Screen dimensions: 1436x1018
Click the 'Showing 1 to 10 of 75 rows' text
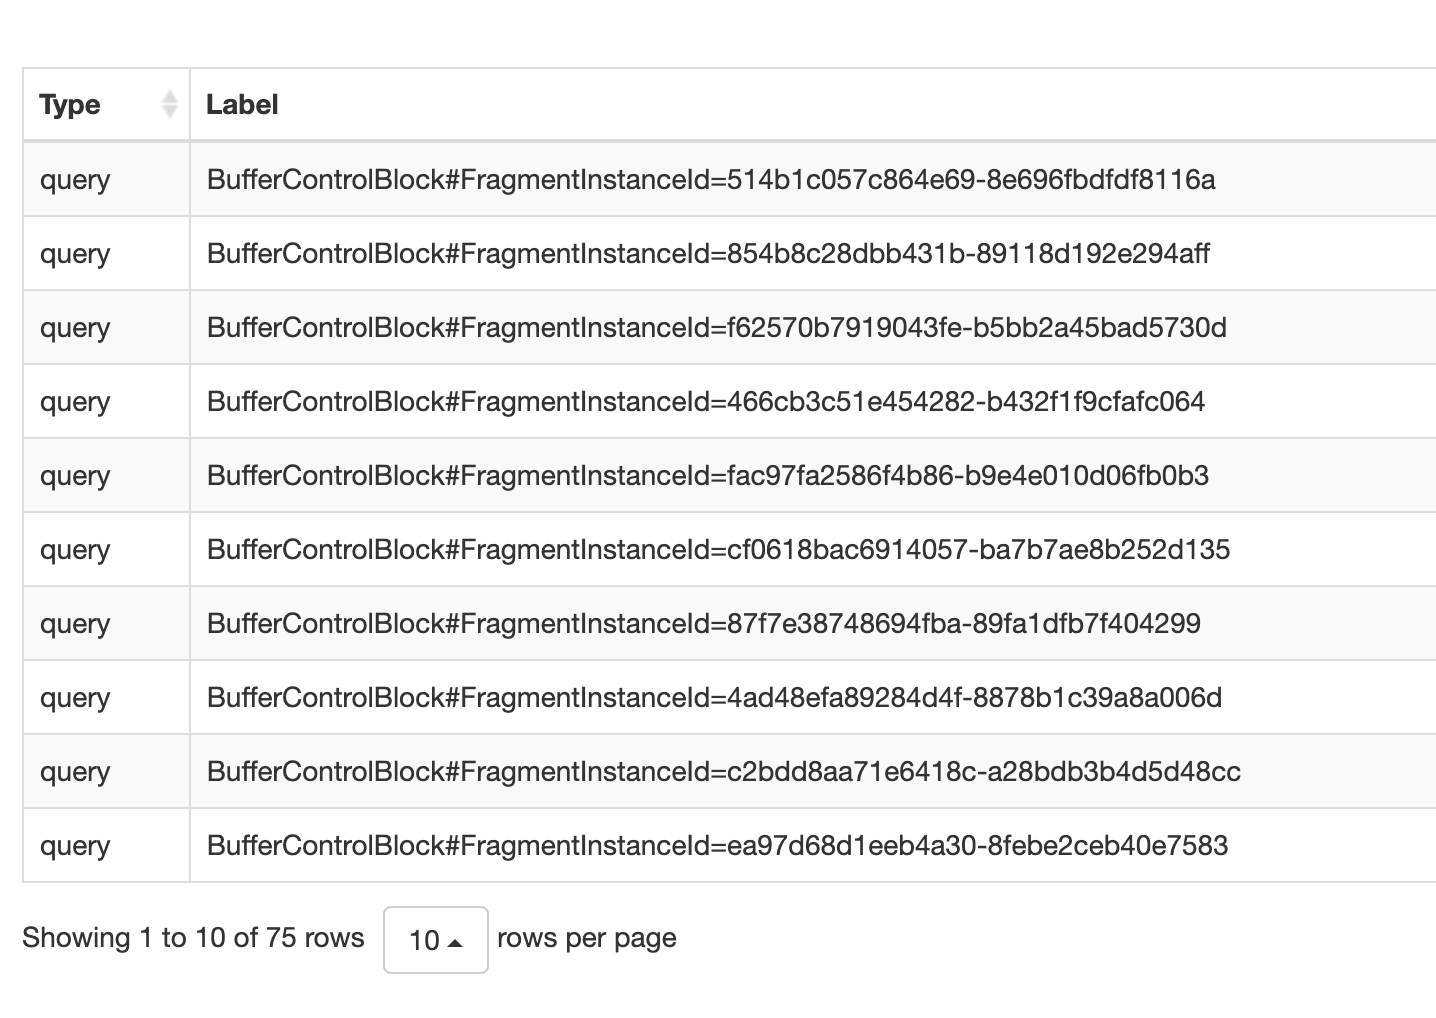193,938
